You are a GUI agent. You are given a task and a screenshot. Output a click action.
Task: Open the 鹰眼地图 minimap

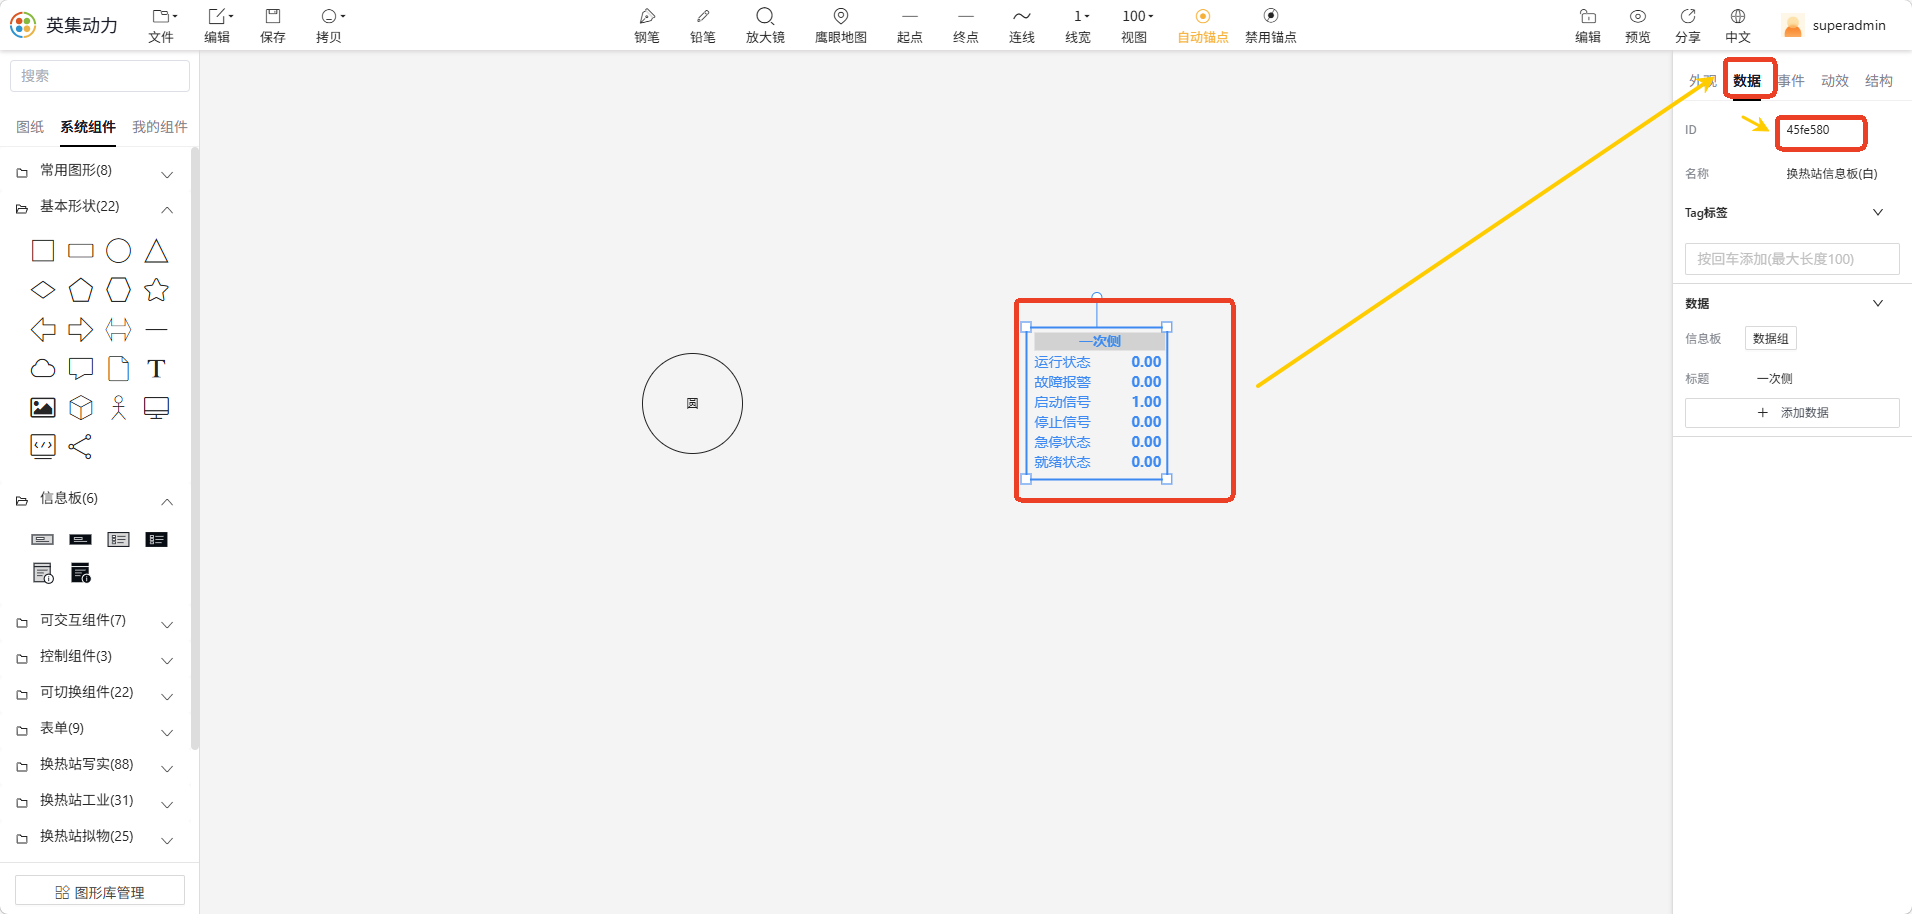(841, 25)
